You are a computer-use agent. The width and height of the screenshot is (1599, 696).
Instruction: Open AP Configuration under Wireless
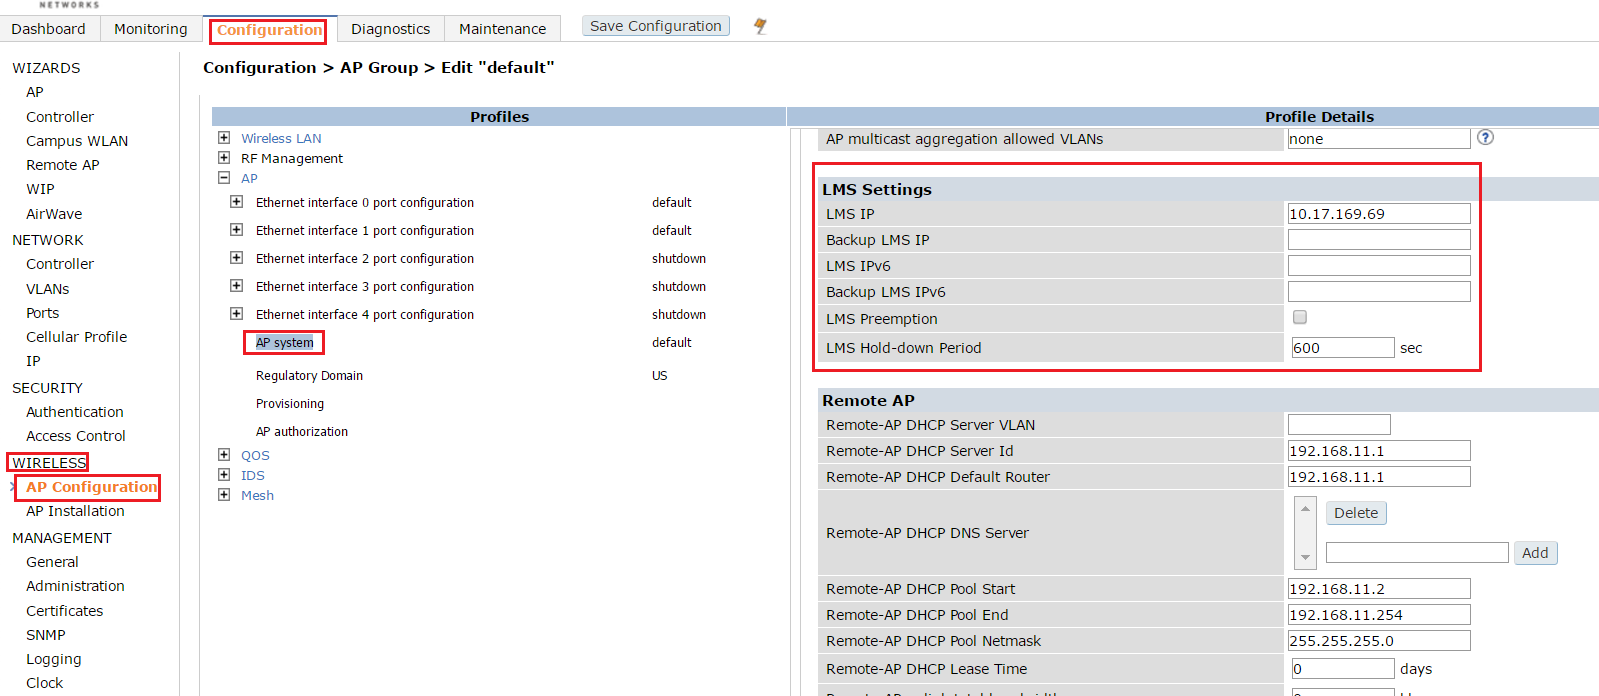point(92,487)
